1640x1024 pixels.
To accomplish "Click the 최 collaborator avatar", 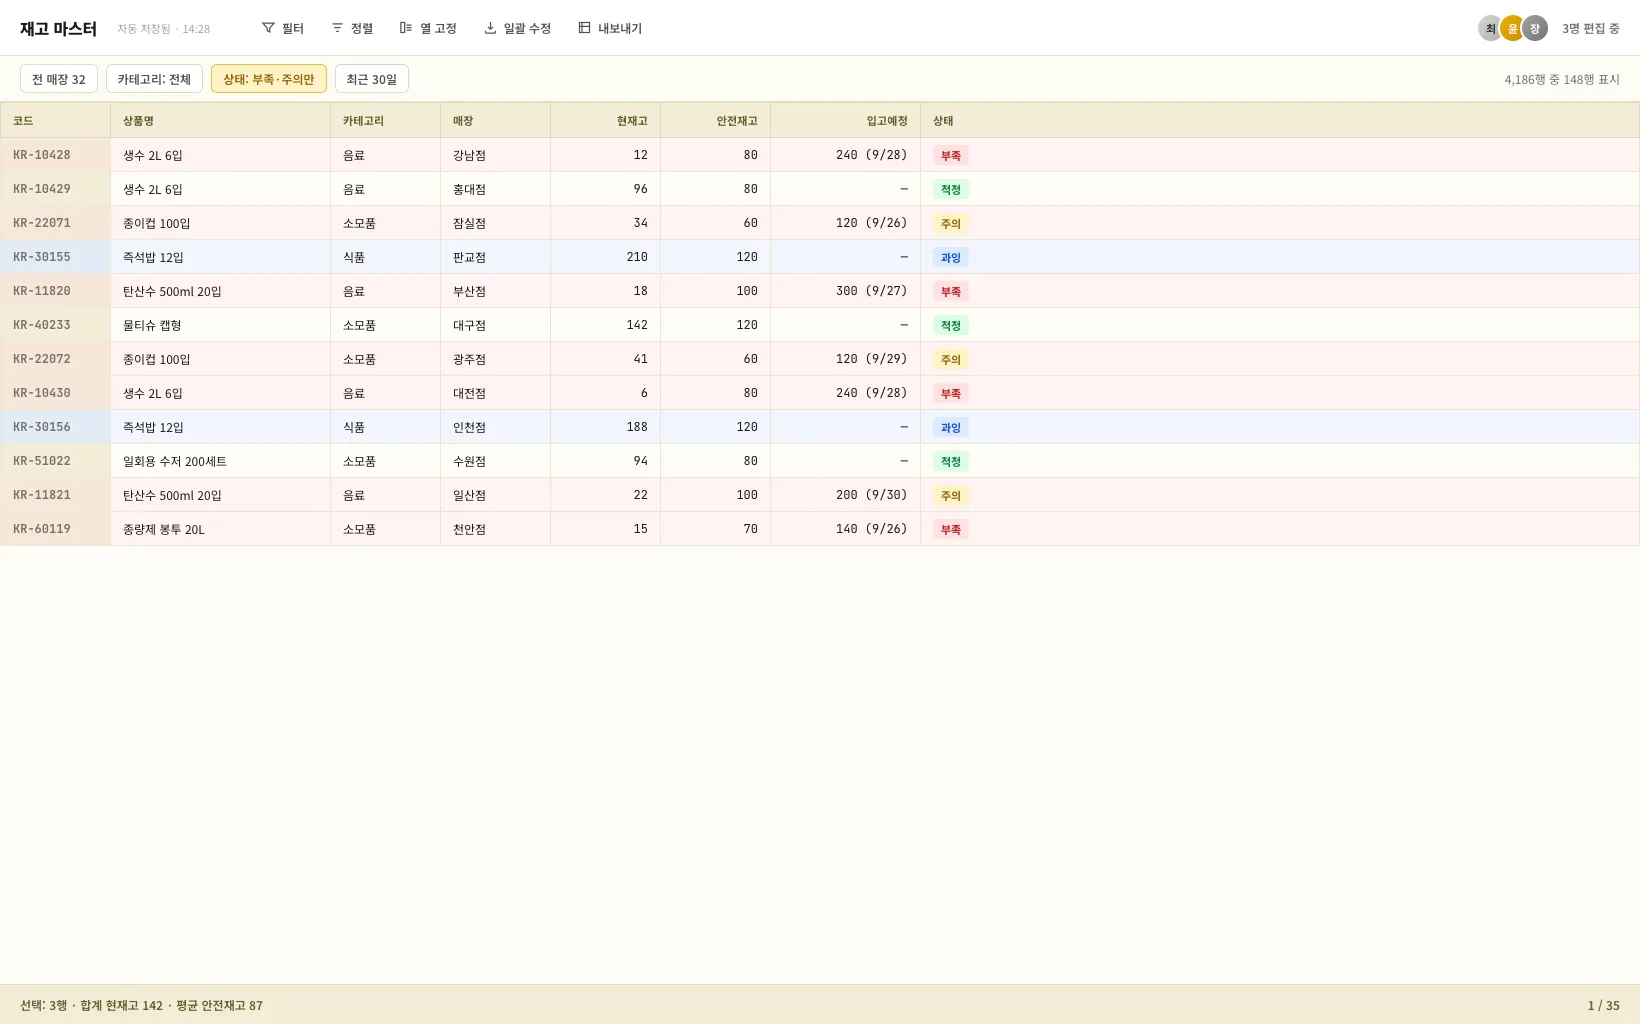I will click(x=1490, y=28).
